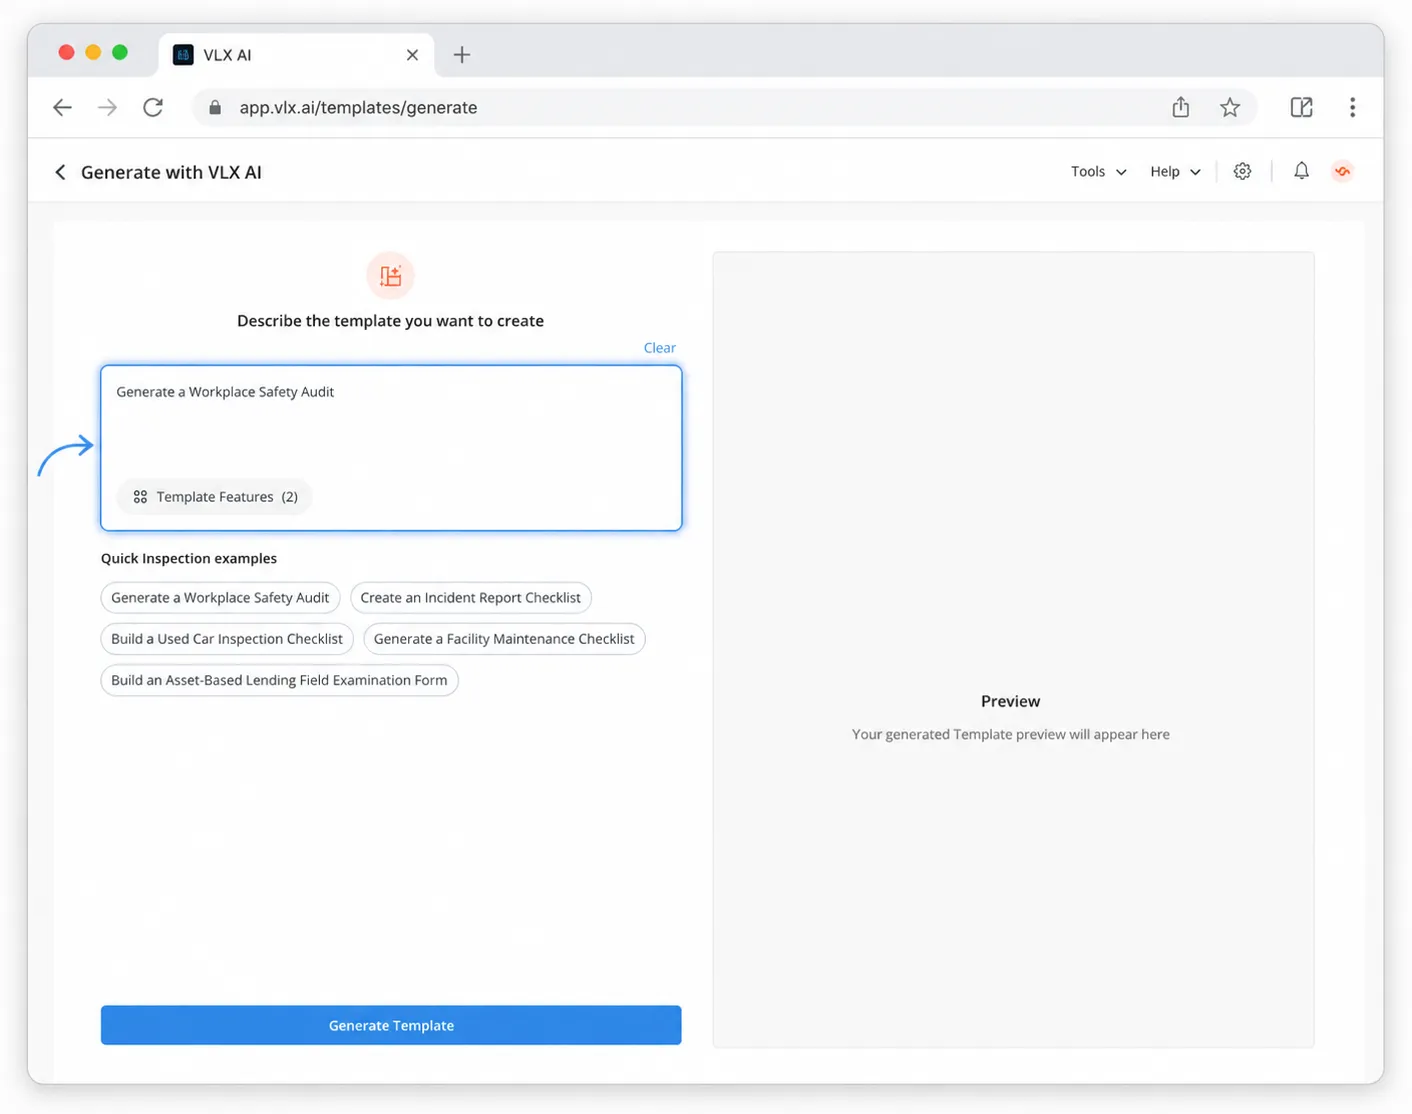
Task: Pick Build a Used Car Inspection Checklist
Action: tap(227, 639)
